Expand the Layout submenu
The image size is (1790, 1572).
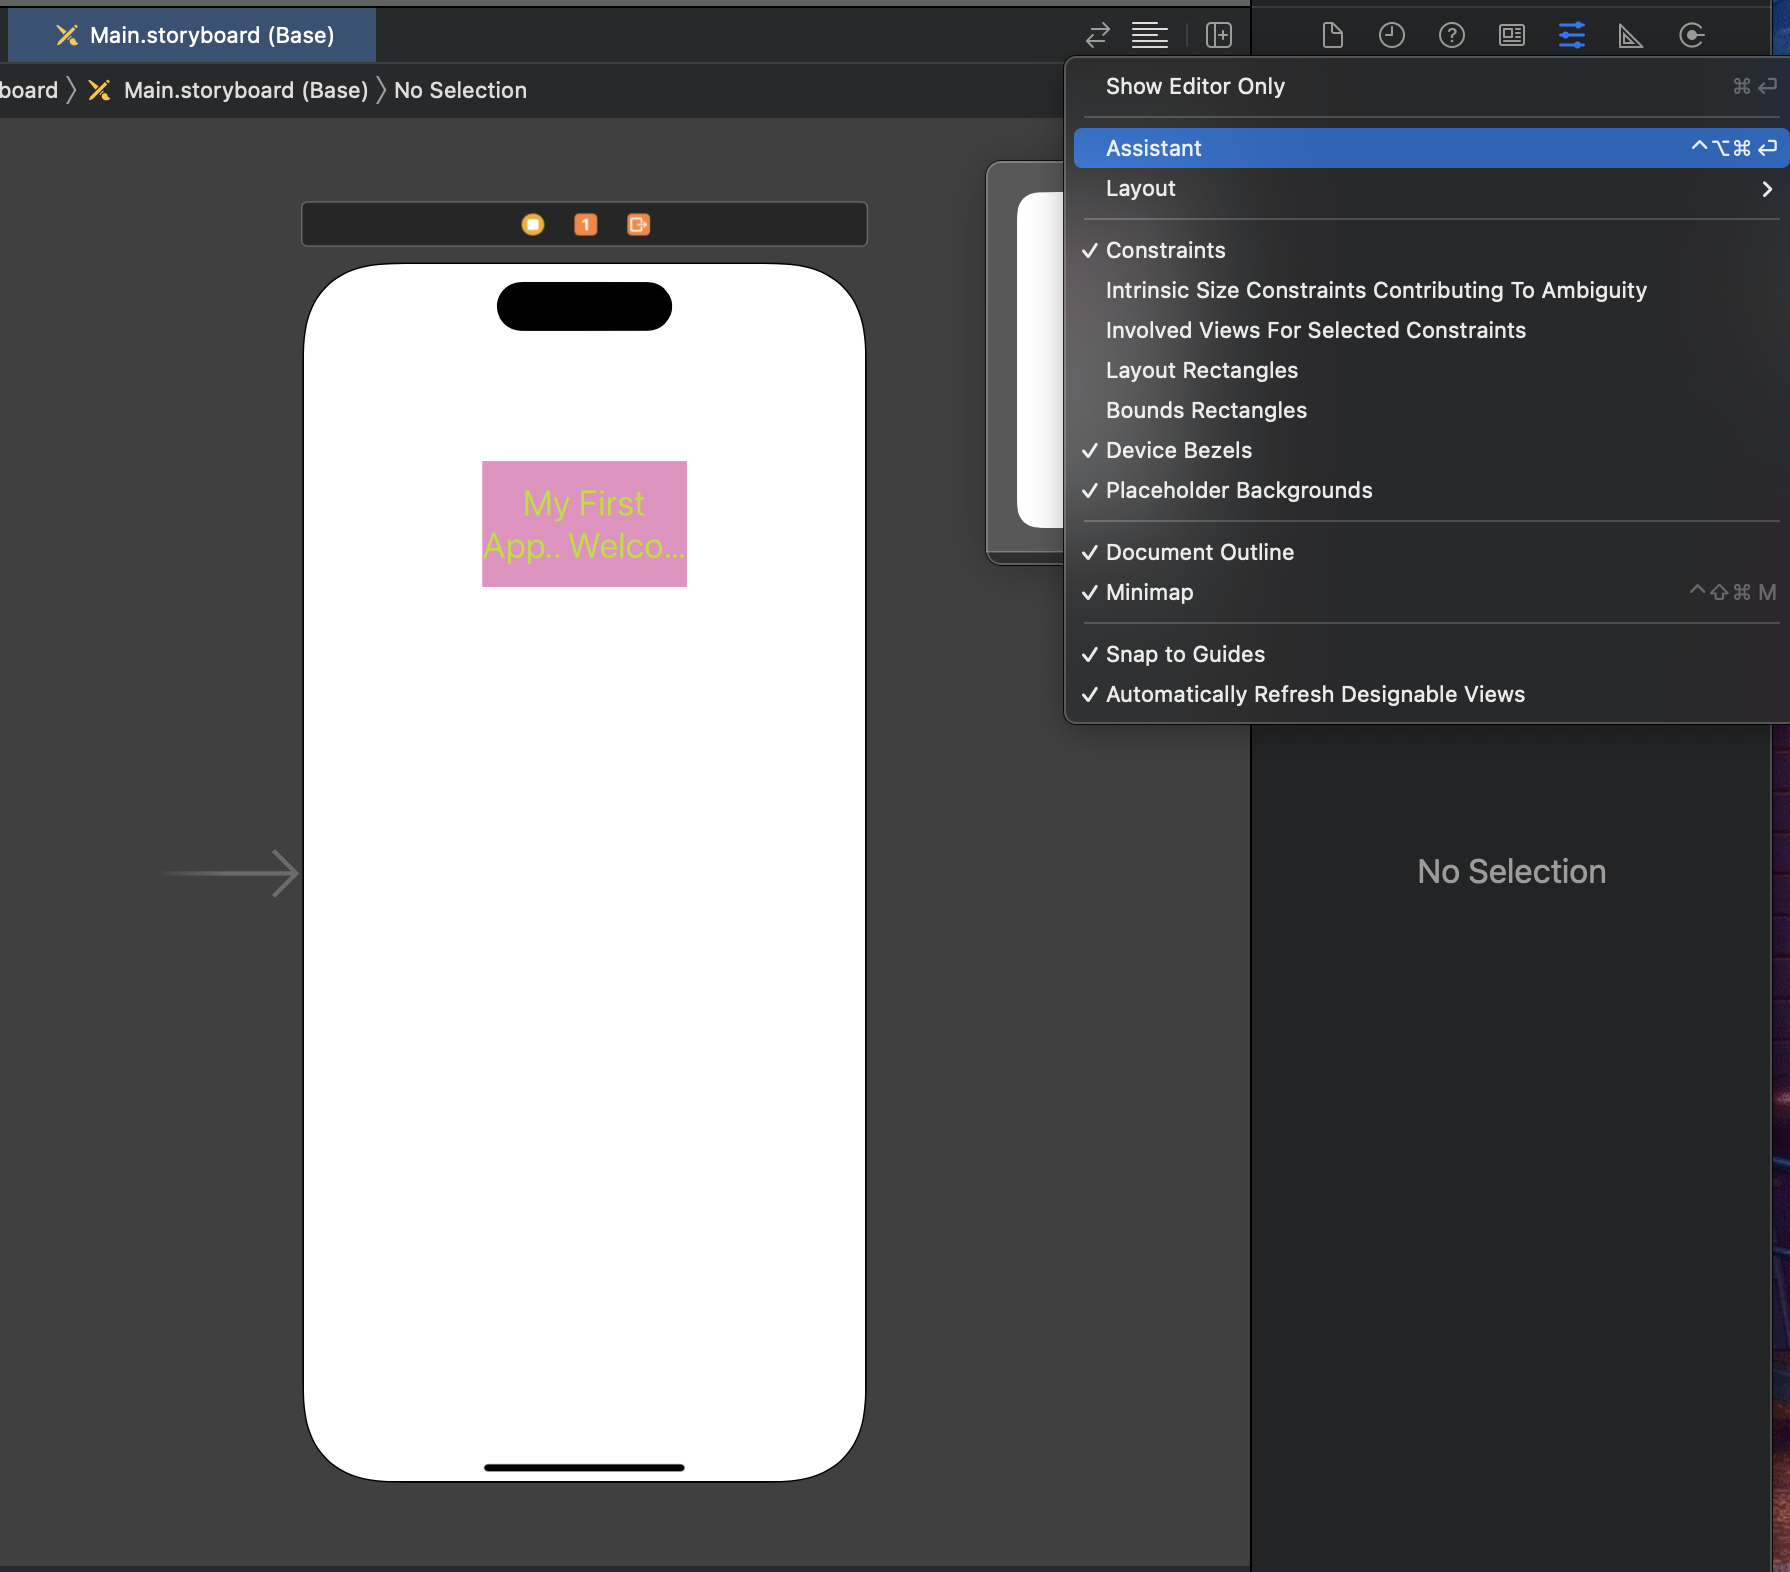point(1140,188)
